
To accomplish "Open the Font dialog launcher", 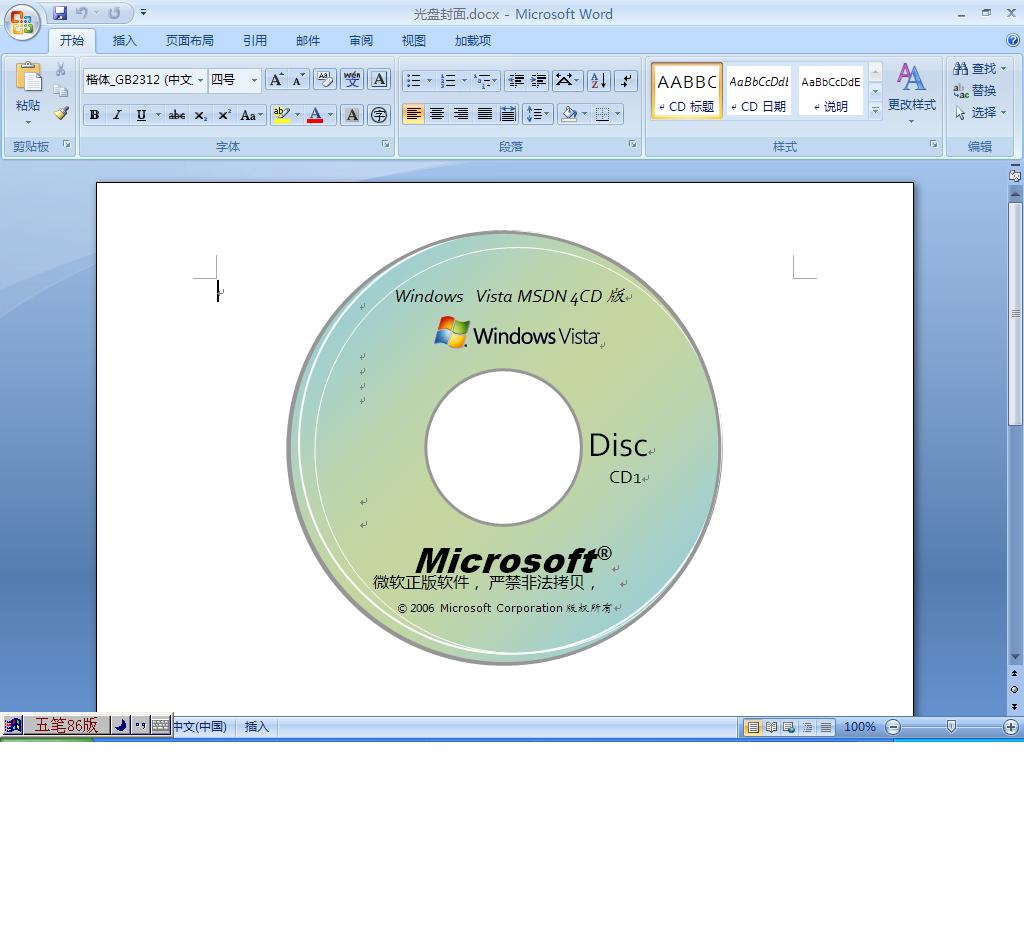I will pyautogui.click(x=385, y=144).
